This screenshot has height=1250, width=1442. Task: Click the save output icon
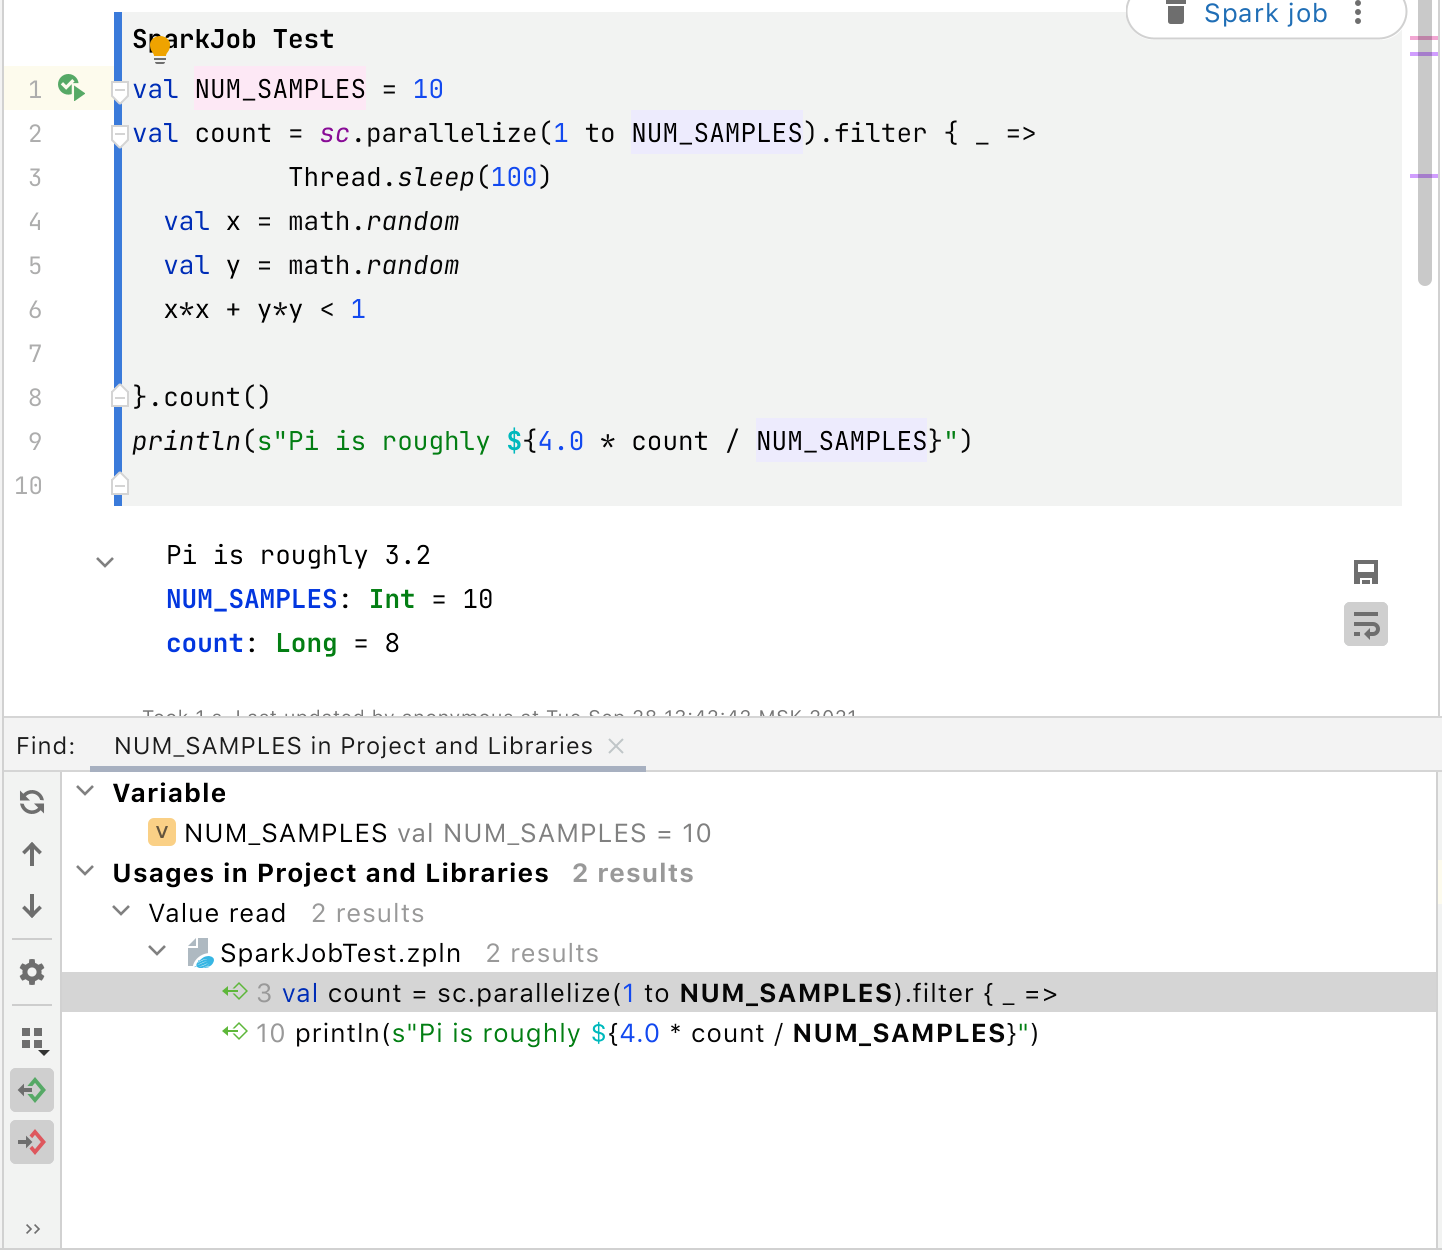click(x=1365, y=572)
